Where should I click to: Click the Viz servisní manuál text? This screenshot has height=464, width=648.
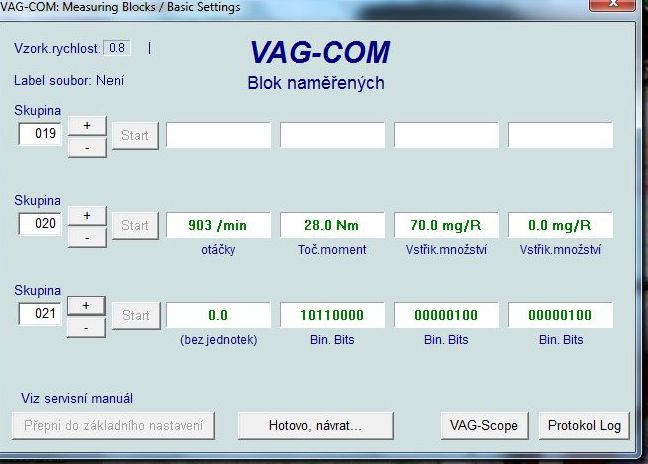pyautogui.click(x=77, y=399)
